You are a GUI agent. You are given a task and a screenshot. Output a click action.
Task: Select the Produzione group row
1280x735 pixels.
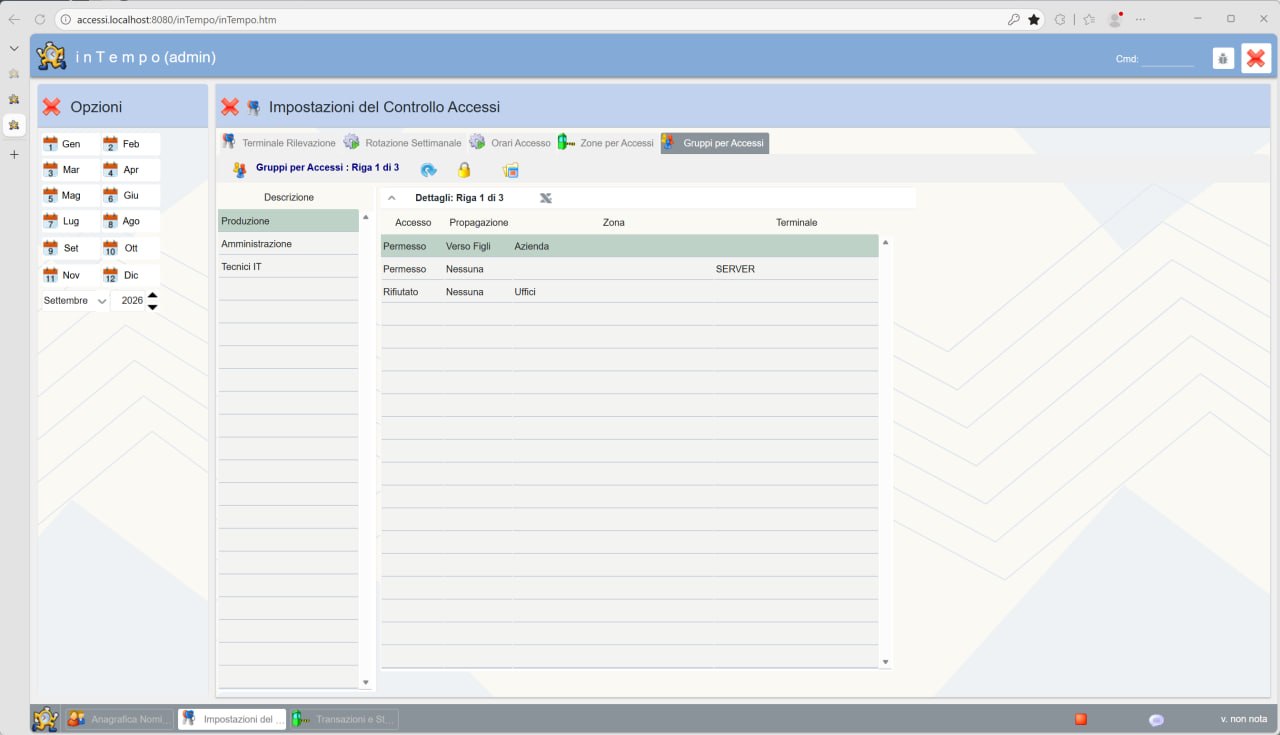[288, 221]
